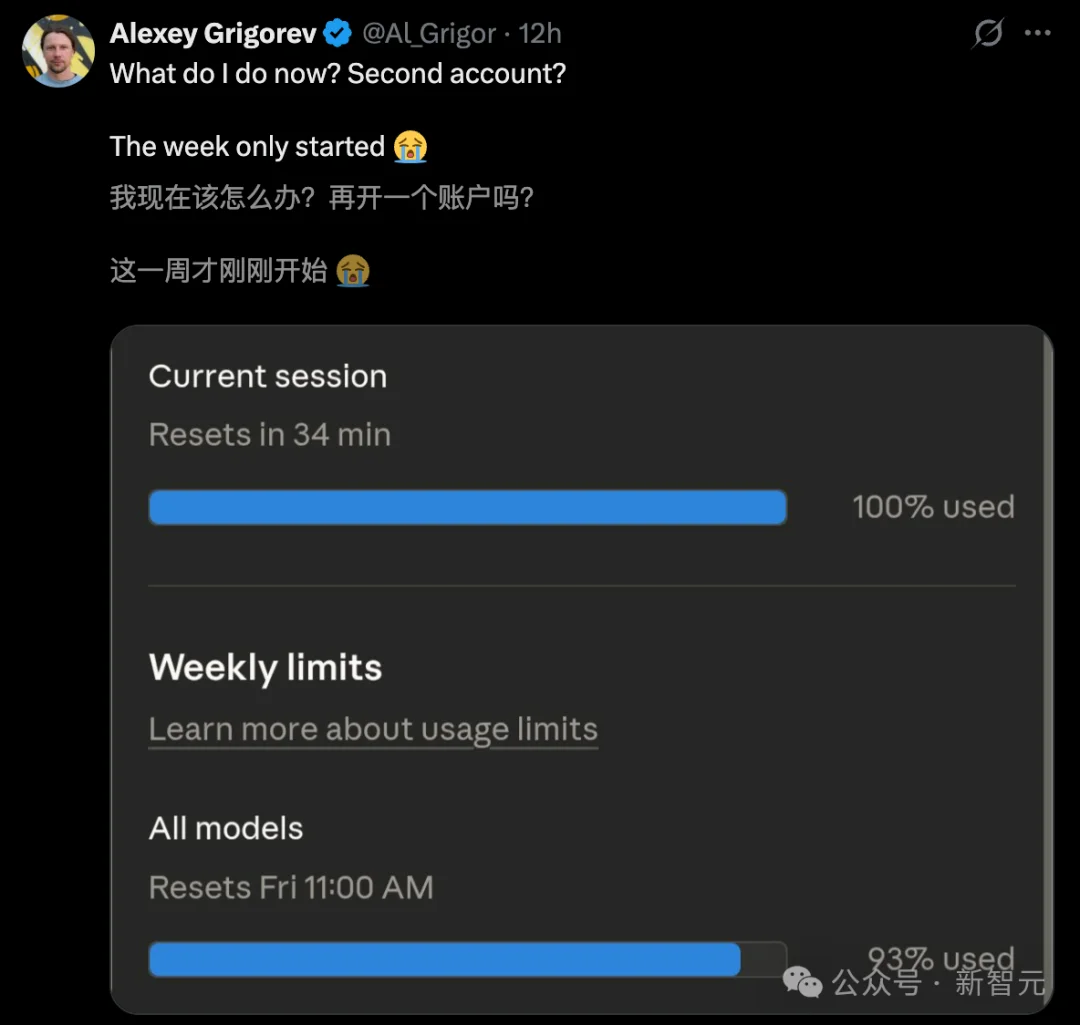Click the '100% used' label
Image resolution: width=1080 pixels, height=1025 pixels.
pos(933,507)
